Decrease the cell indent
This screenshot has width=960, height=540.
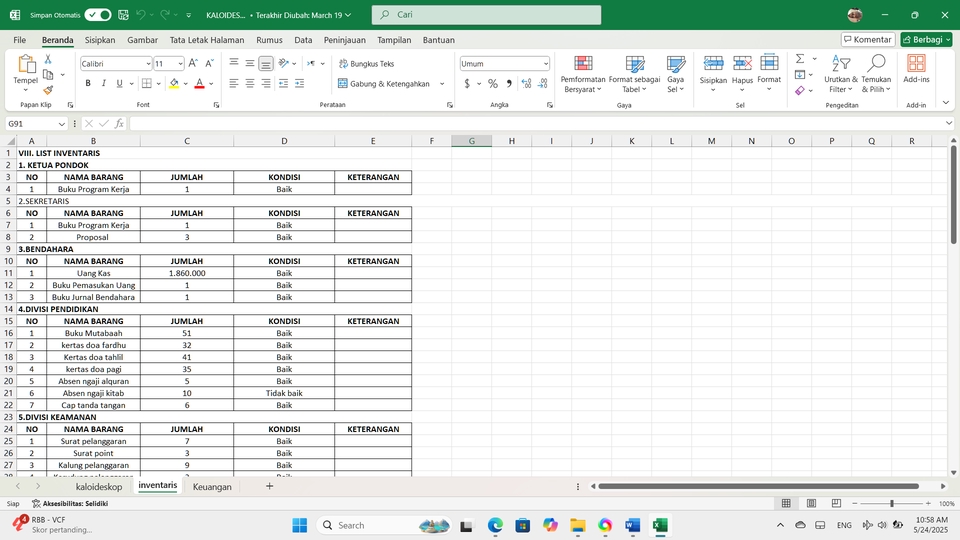pos(283,83)
